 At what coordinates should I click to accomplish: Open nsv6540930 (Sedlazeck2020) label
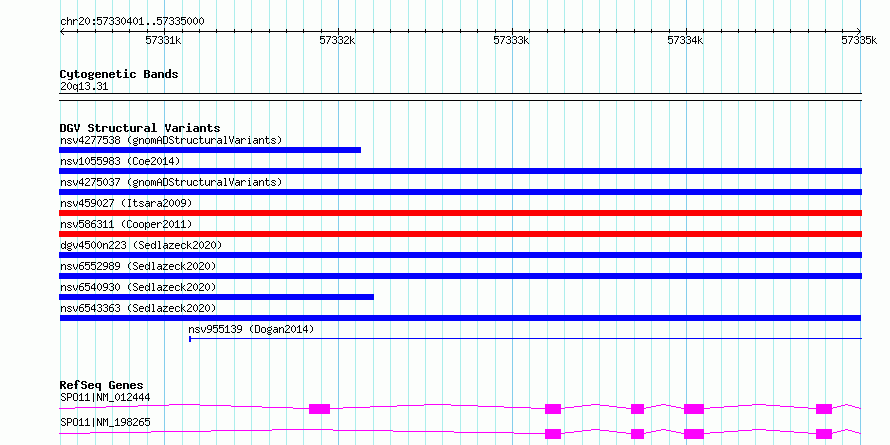click(x=138, y=287)
